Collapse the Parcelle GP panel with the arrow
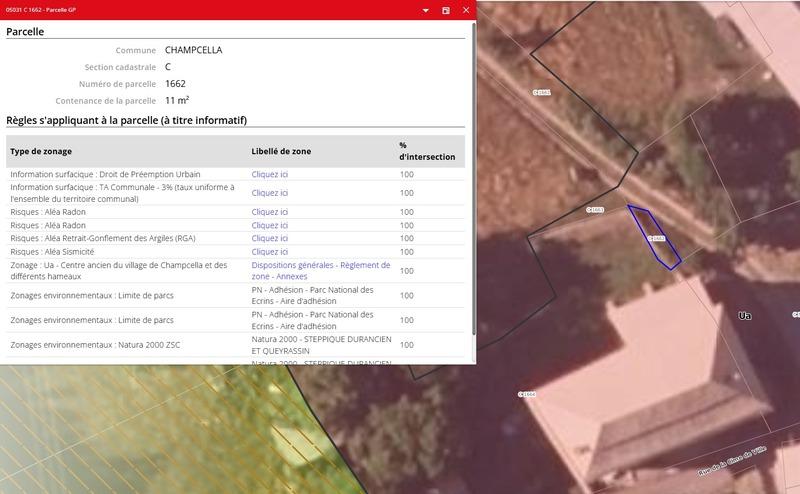Viewport: 800px width, 494px height. (x=426, y=10)
